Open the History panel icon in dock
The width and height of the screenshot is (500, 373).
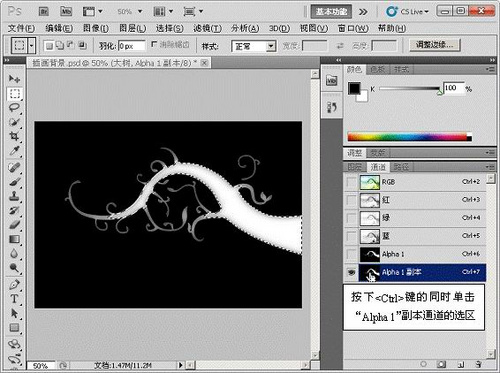[331, 107]
